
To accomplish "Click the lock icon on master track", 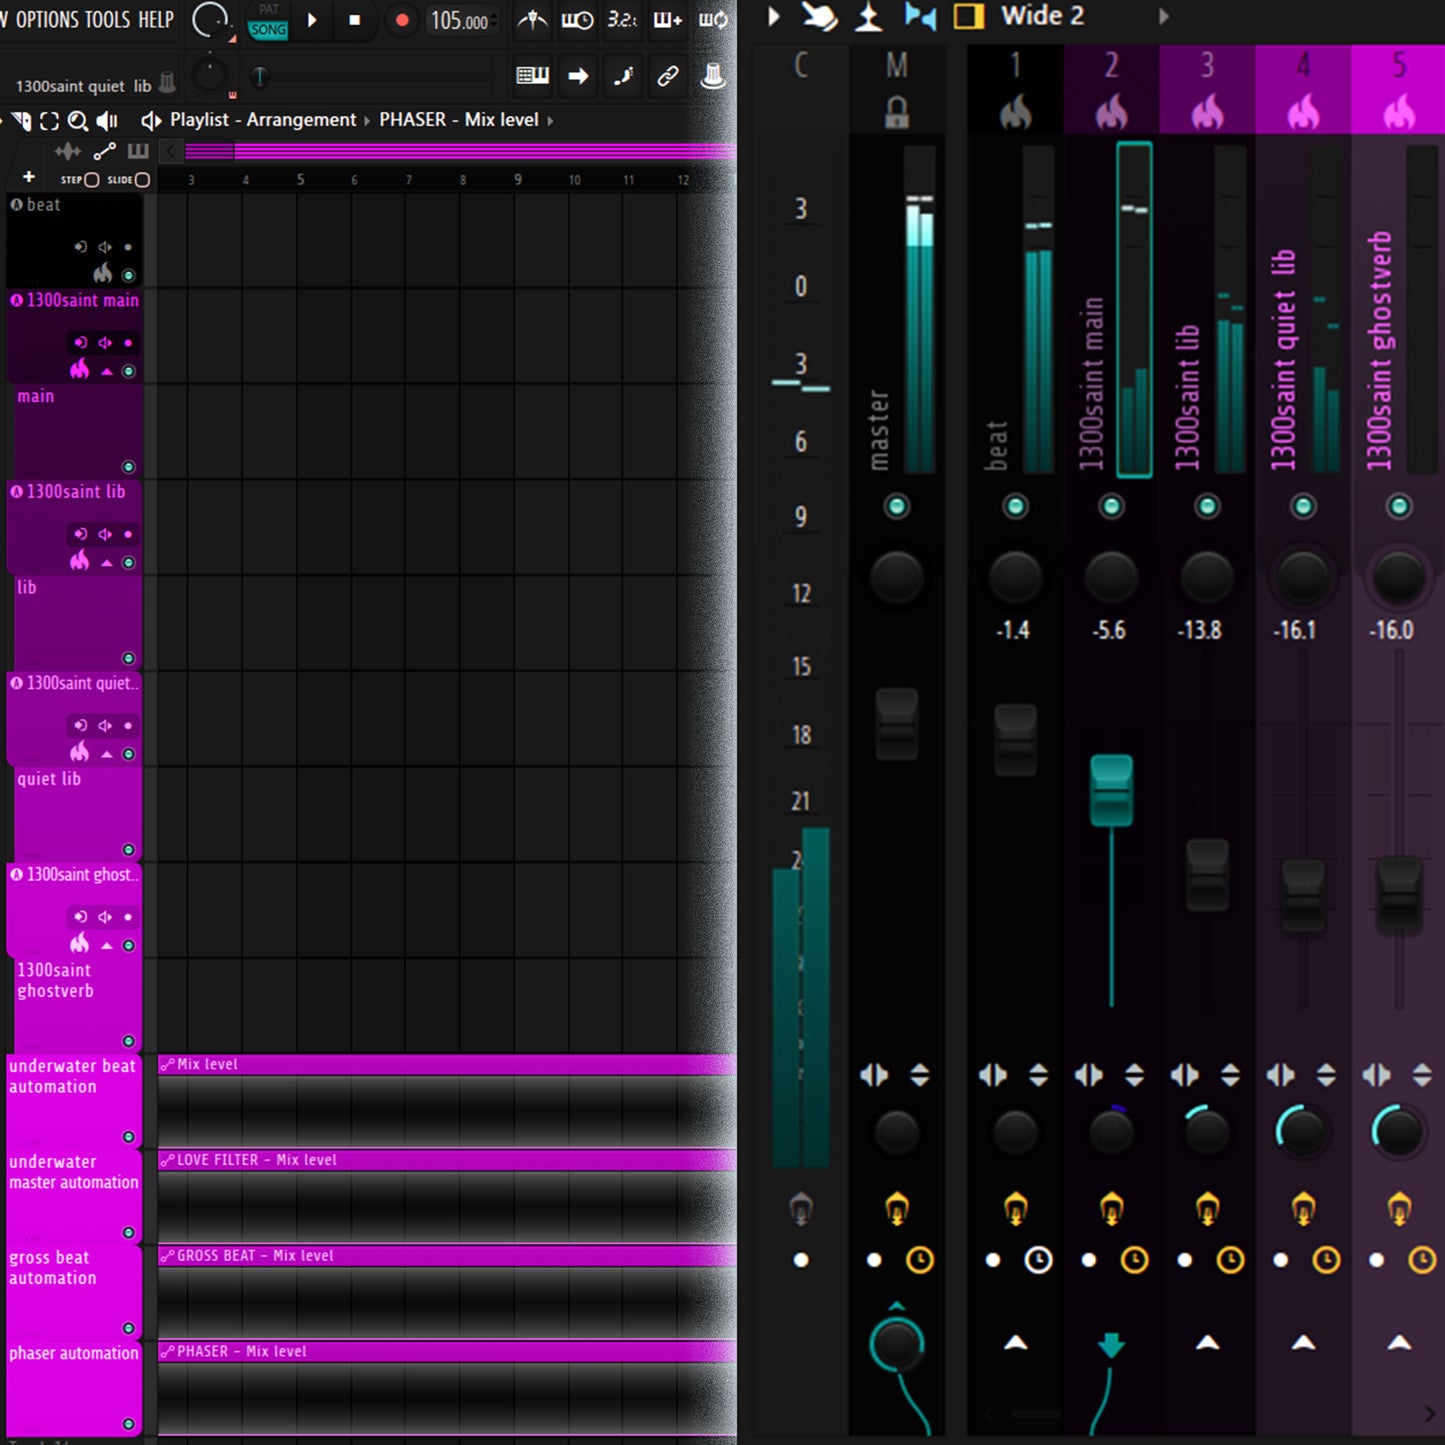I will pyautogui.click(x=896, y=113).
